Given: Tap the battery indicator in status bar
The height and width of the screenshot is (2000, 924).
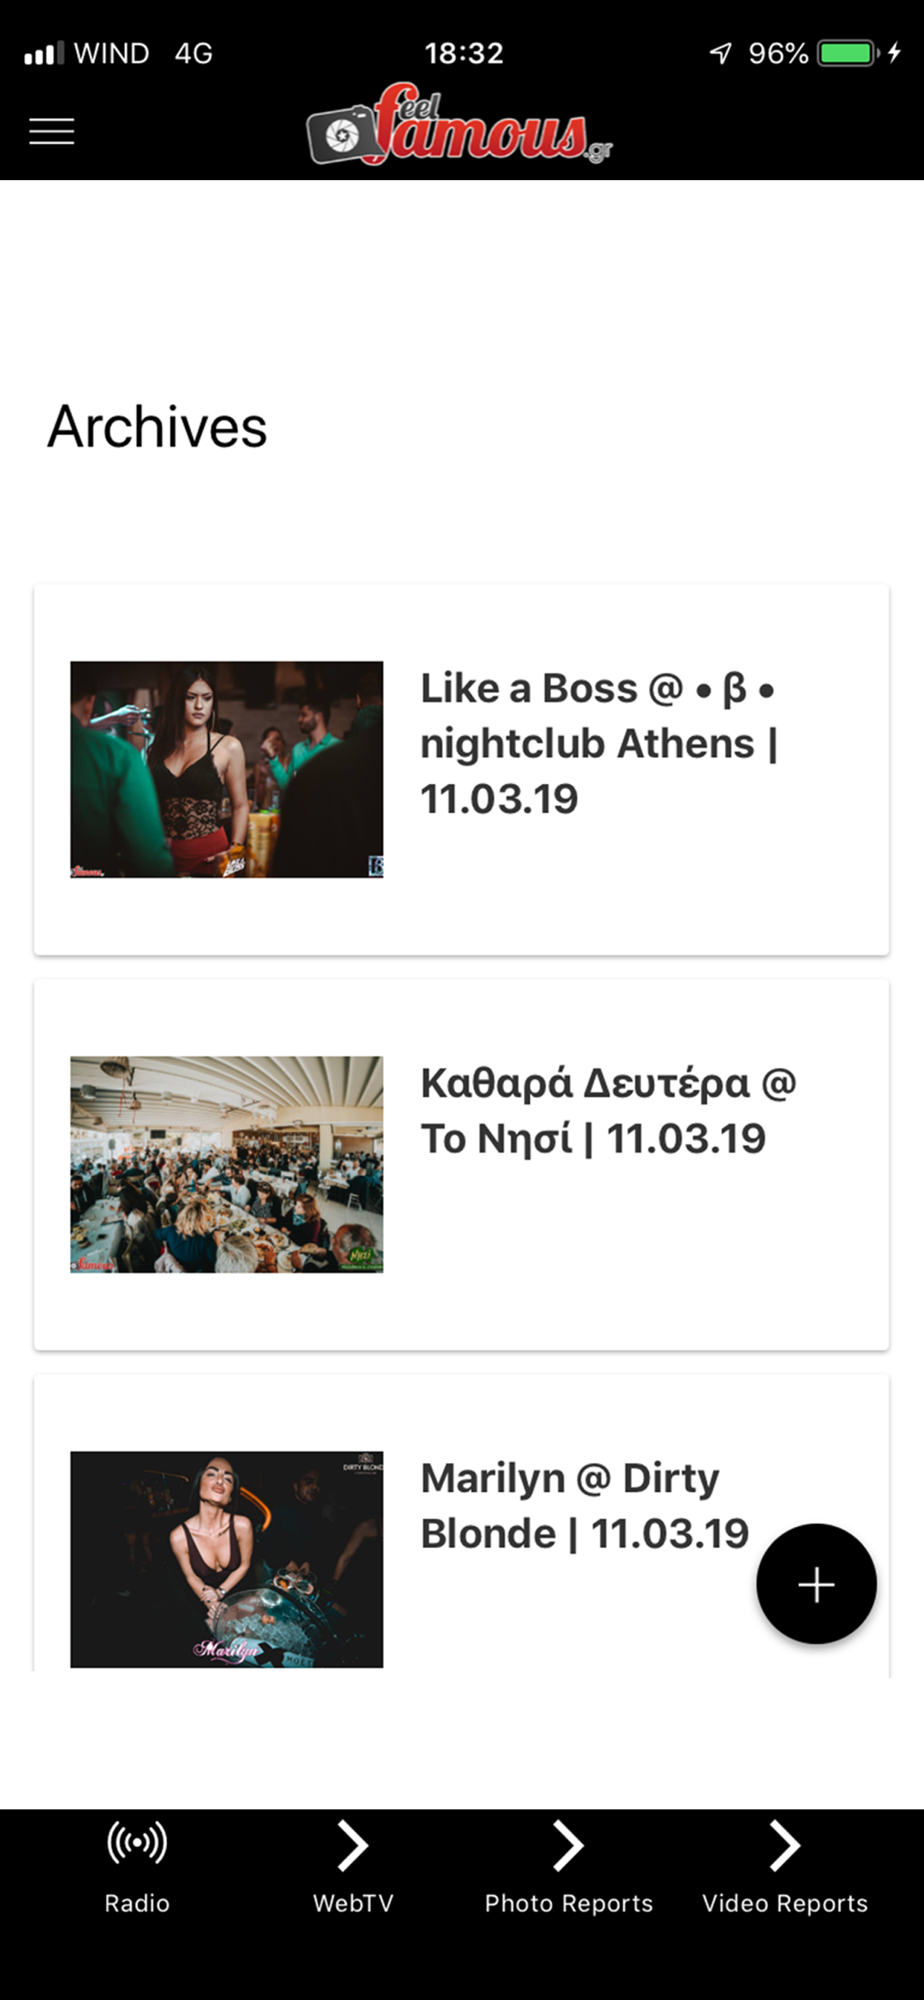Looking at the screenshot, I should (x=848, y=53).
